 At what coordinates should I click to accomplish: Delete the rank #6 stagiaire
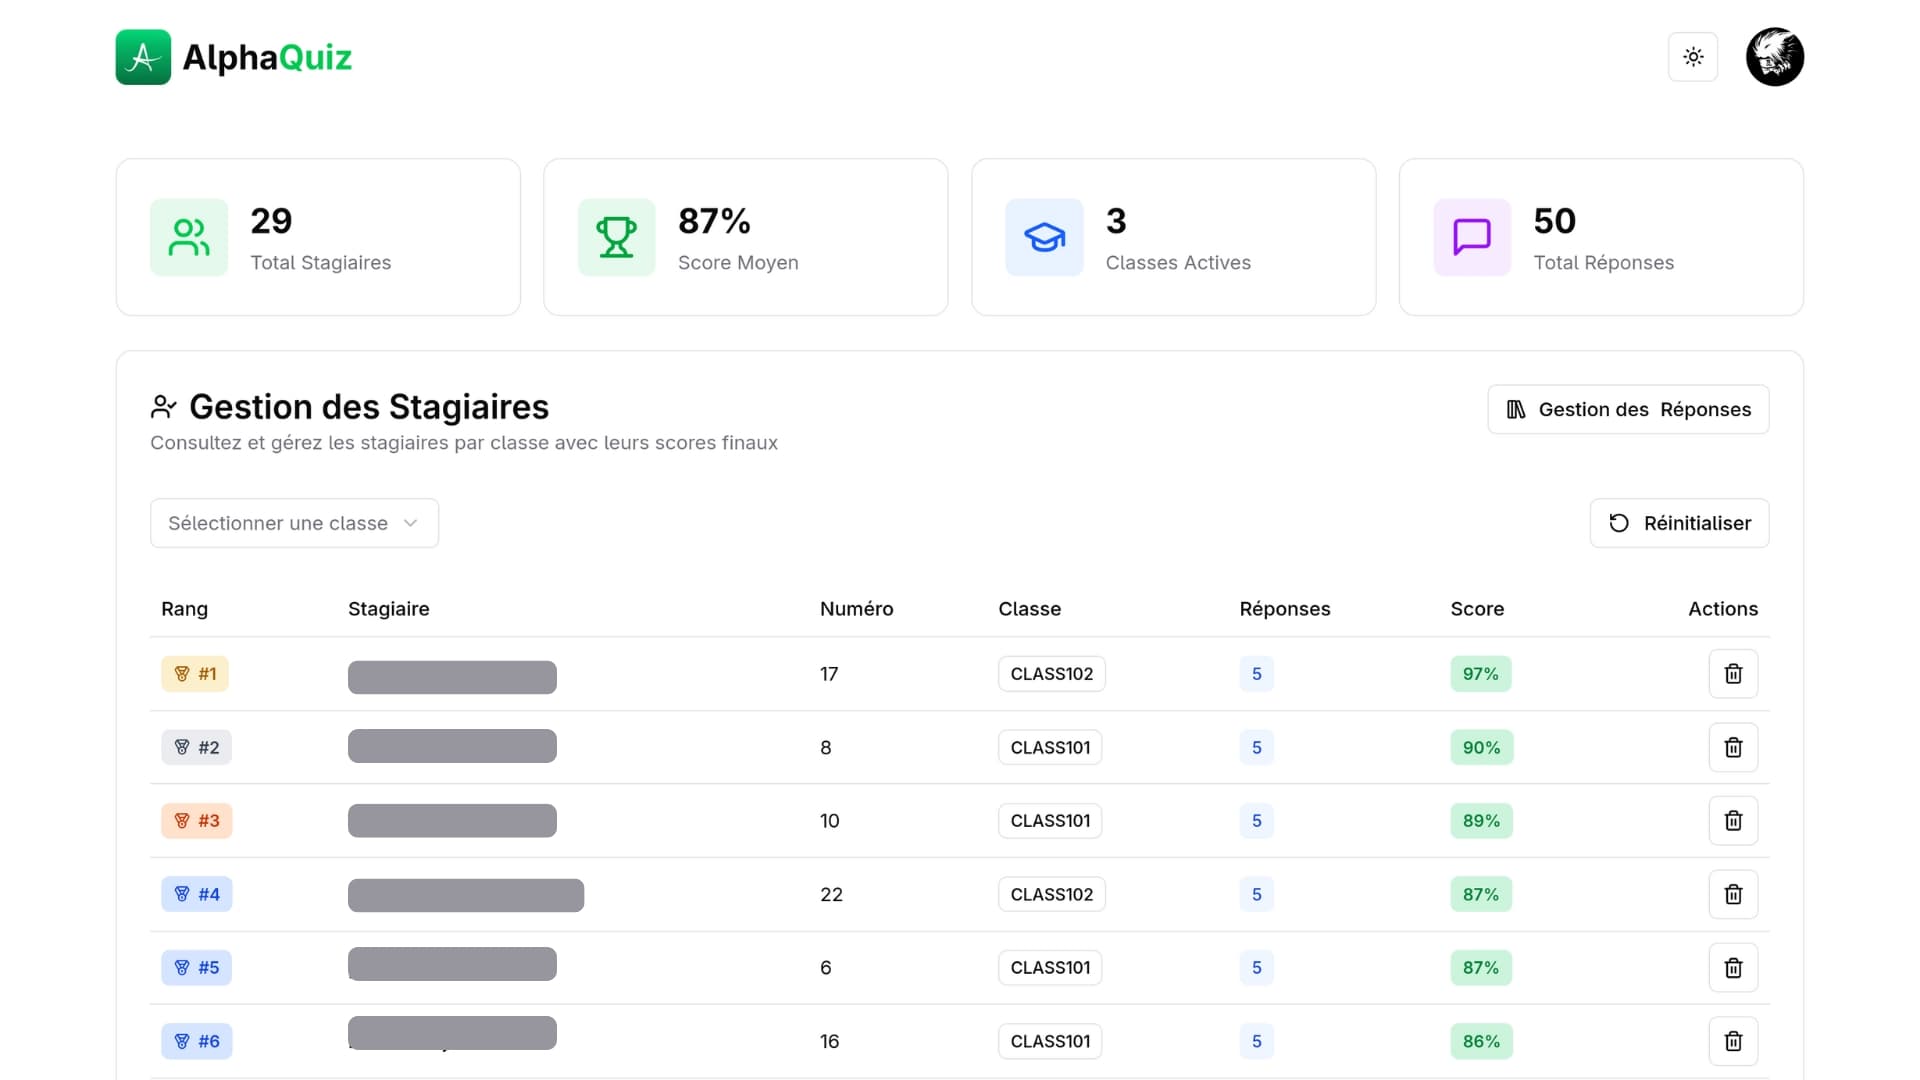(1733, 1041)
